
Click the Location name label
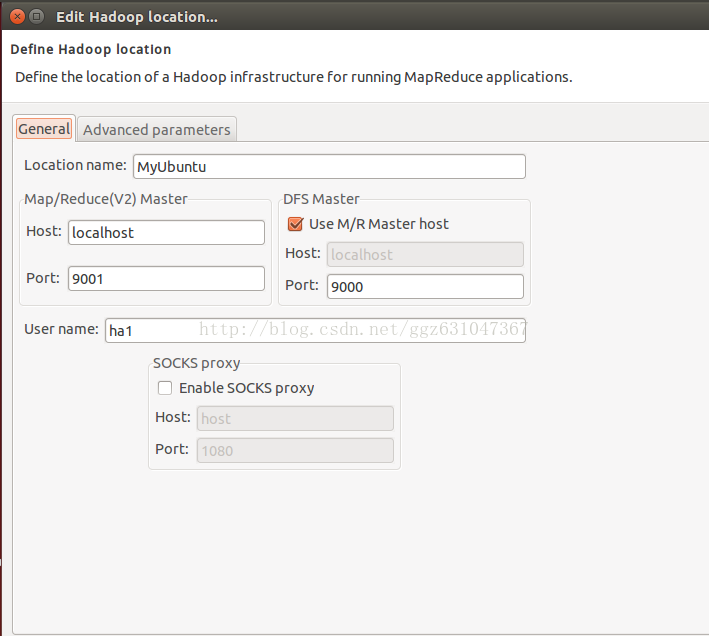pos(75,165)
